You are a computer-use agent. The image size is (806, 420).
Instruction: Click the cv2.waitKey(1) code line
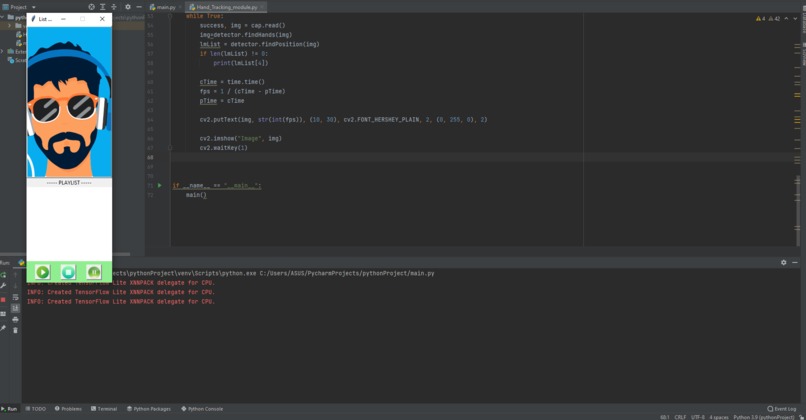(x=224, y=148)
